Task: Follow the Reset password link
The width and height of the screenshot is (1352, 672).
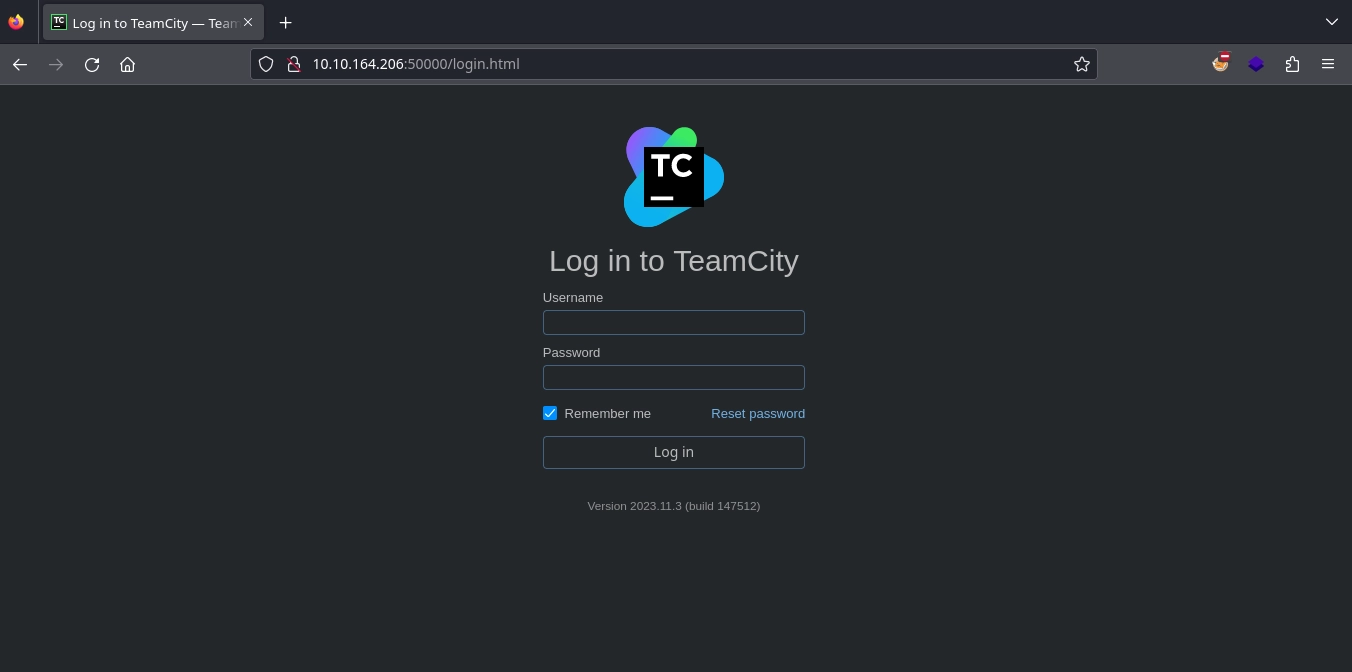Action: pos(757,413)
